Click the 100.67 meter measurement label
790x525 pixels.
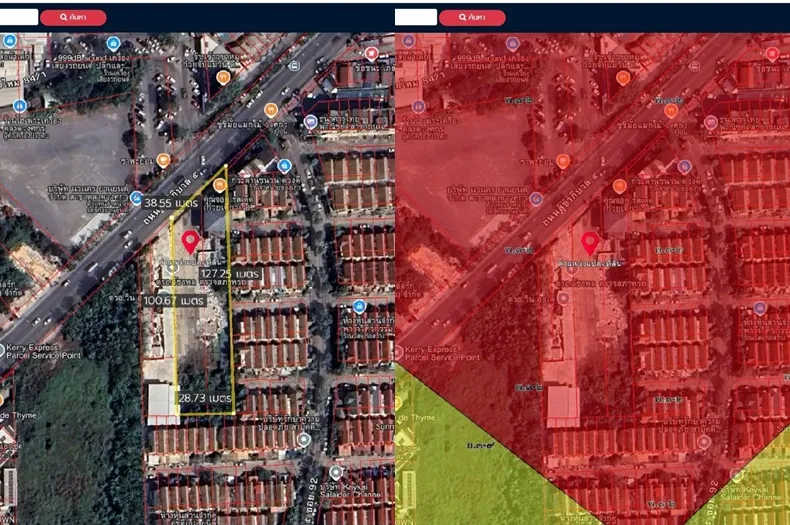pyautogui.click(x=173, y=300)
